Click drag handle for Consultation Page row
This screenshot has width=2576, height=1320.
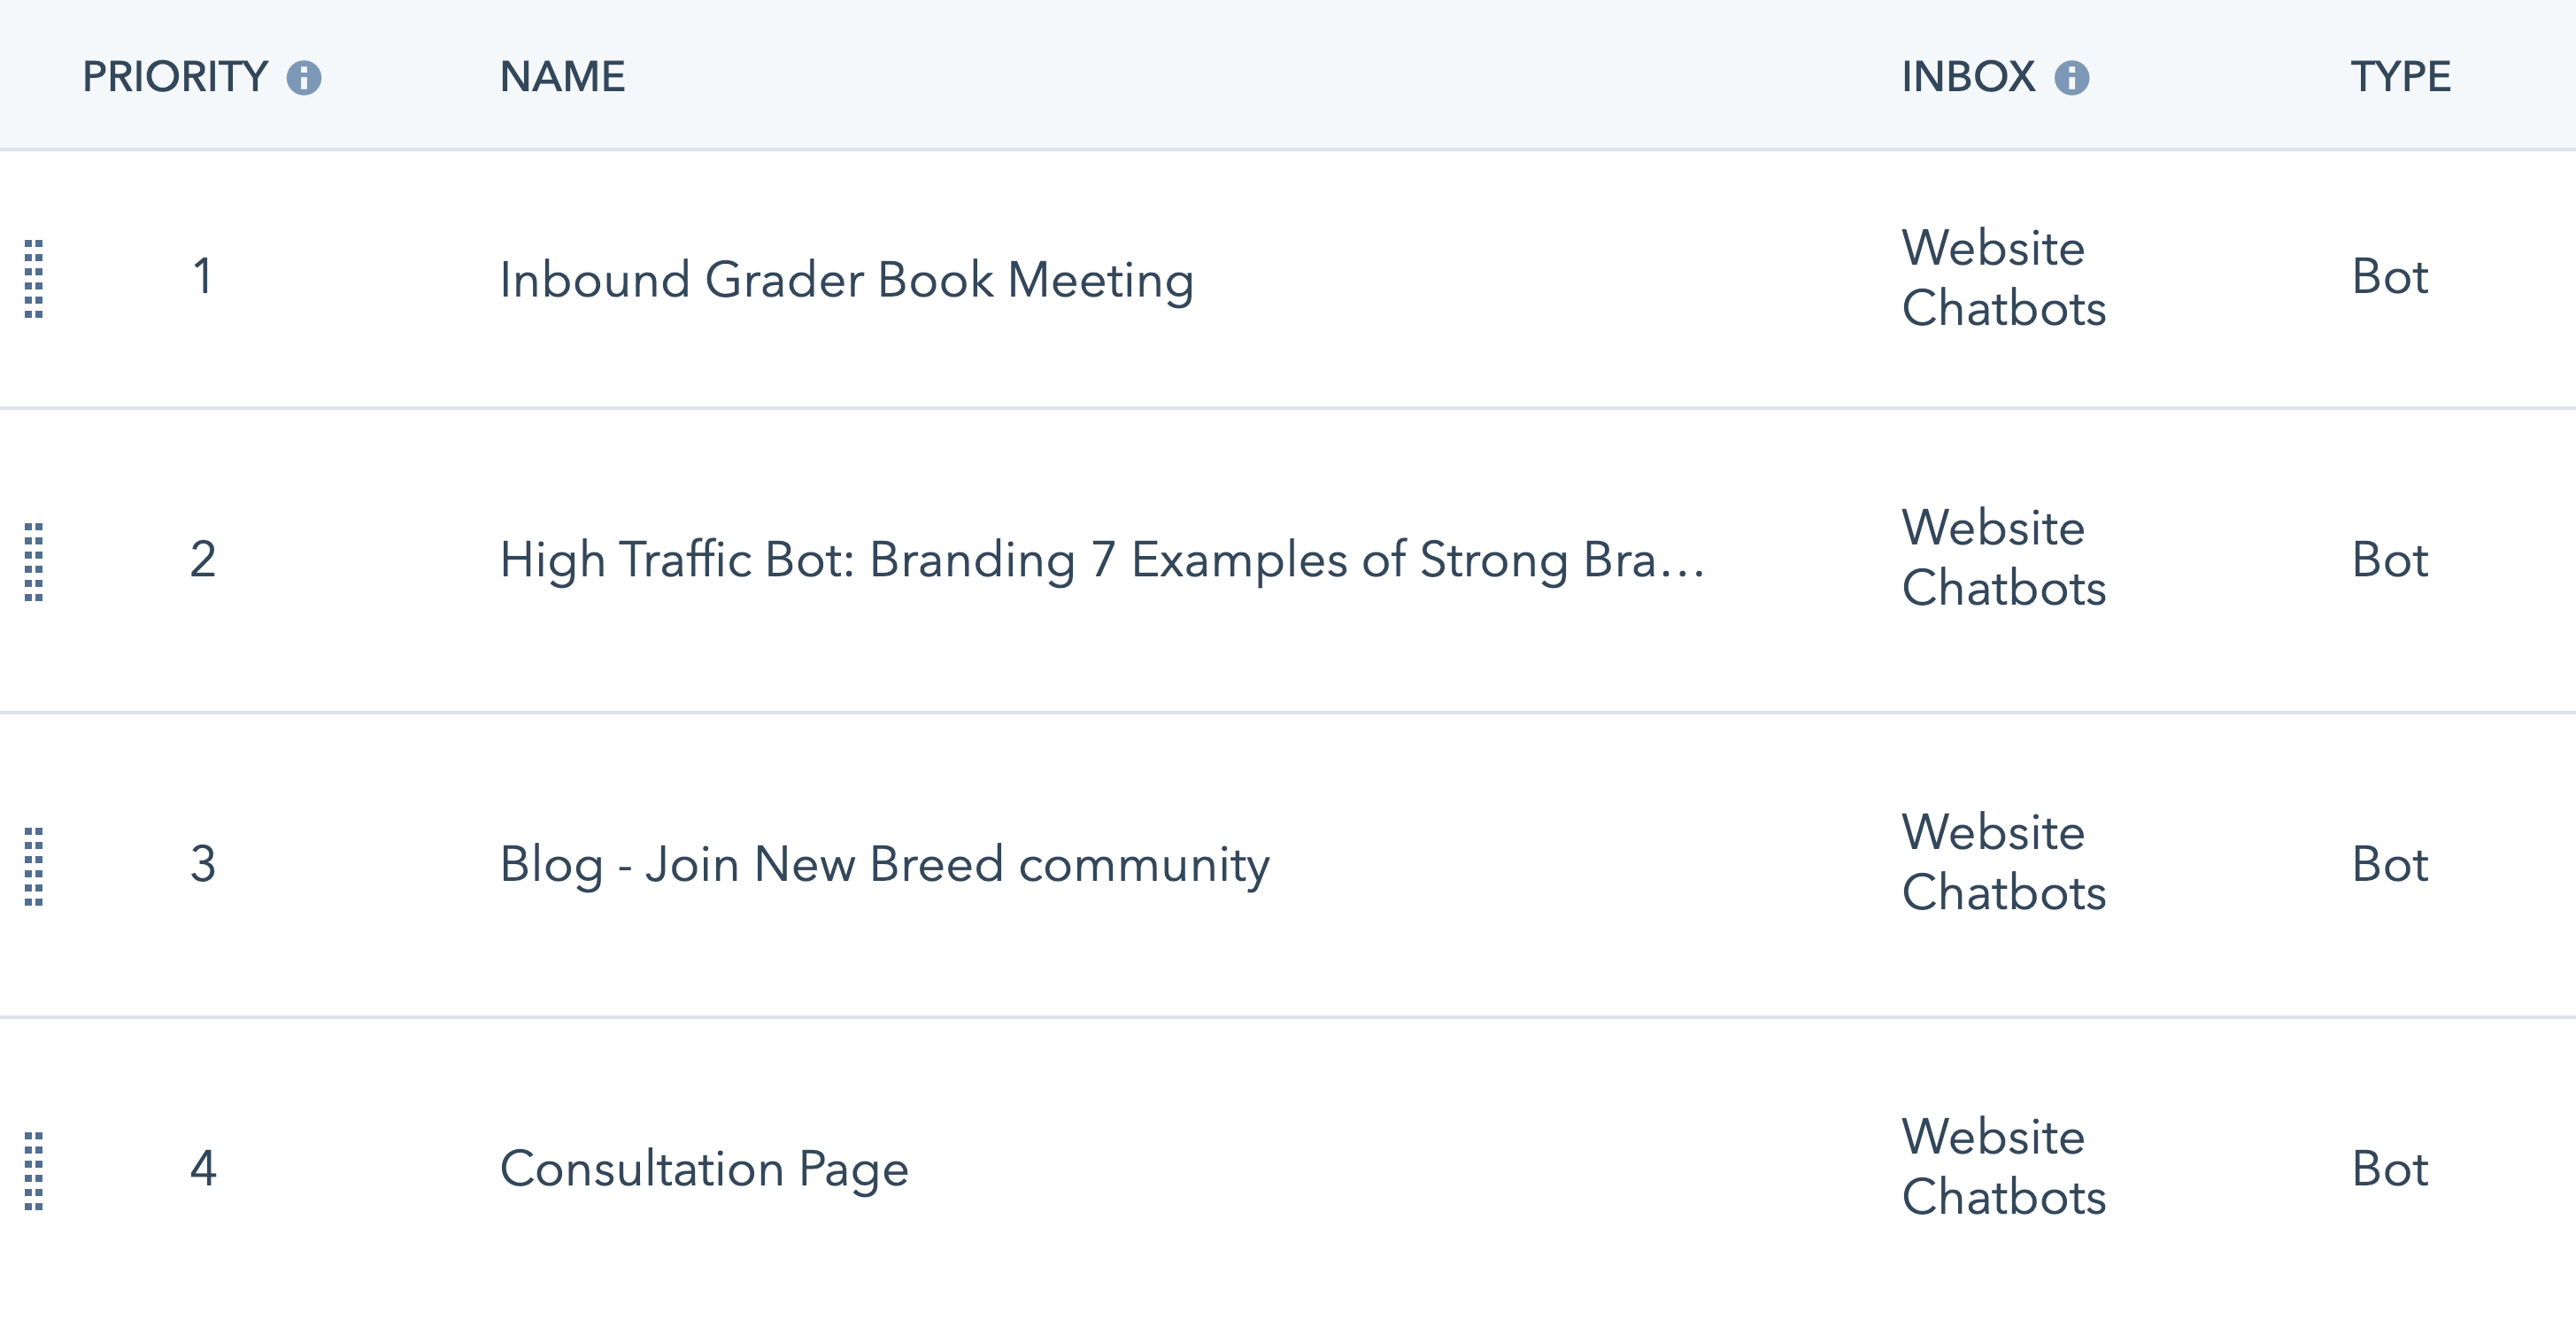point(34,1170)
